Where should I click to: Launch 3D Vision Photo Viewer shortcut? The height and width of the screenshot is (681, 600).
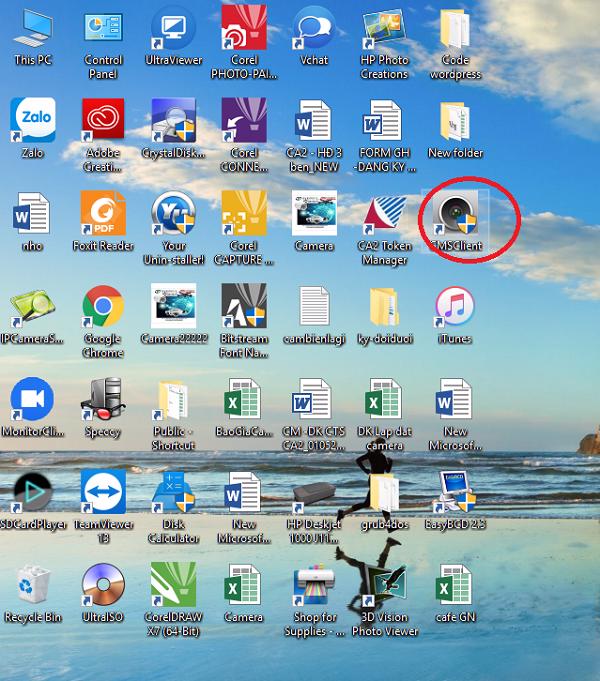click(384, 585)
